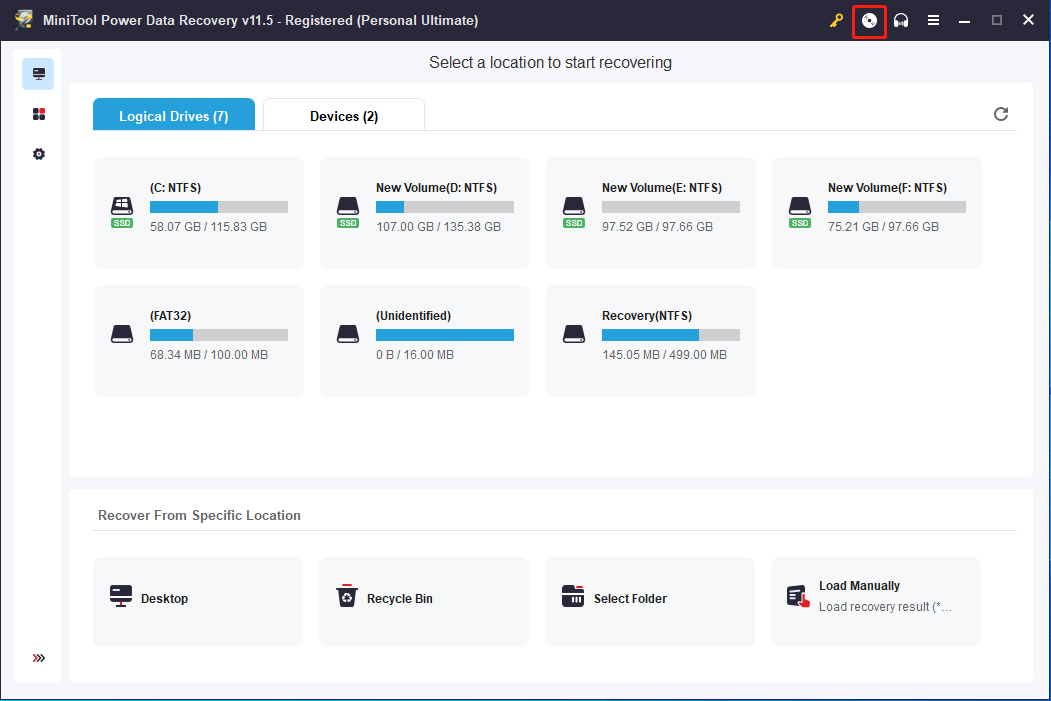Viewport: 1051px width, 701px height.
Task: Expand the sidebar with double-chevron arrows
Action: pos(39,658)
